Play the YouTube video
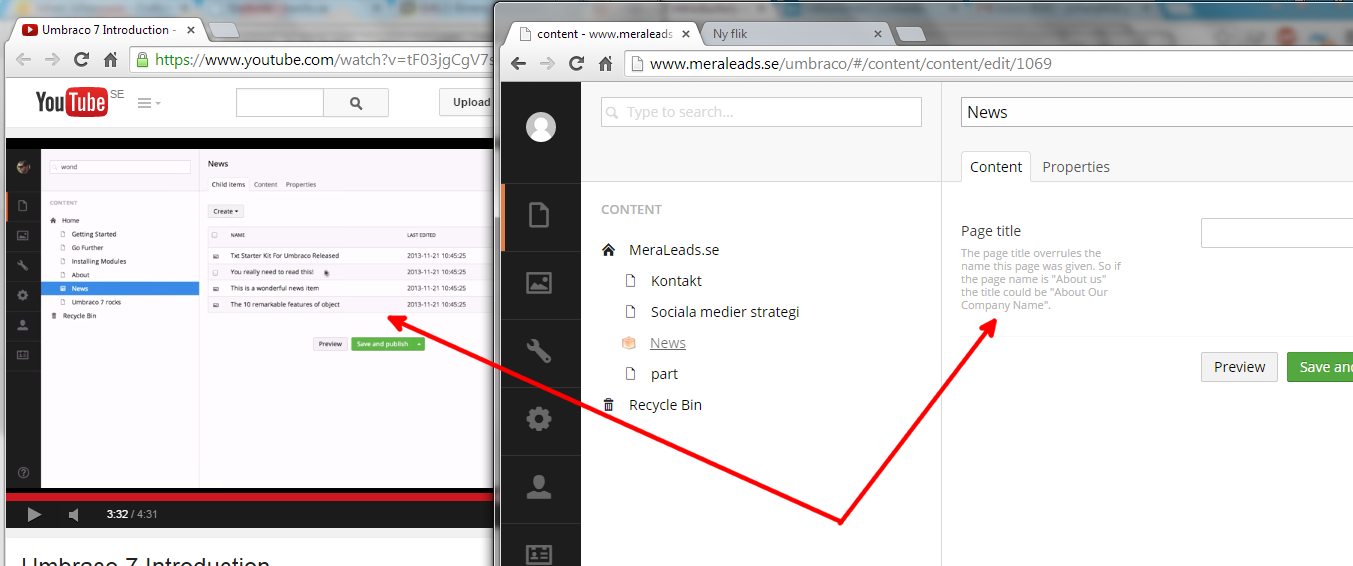This screenshot has width=1353, height=566. 34,515
